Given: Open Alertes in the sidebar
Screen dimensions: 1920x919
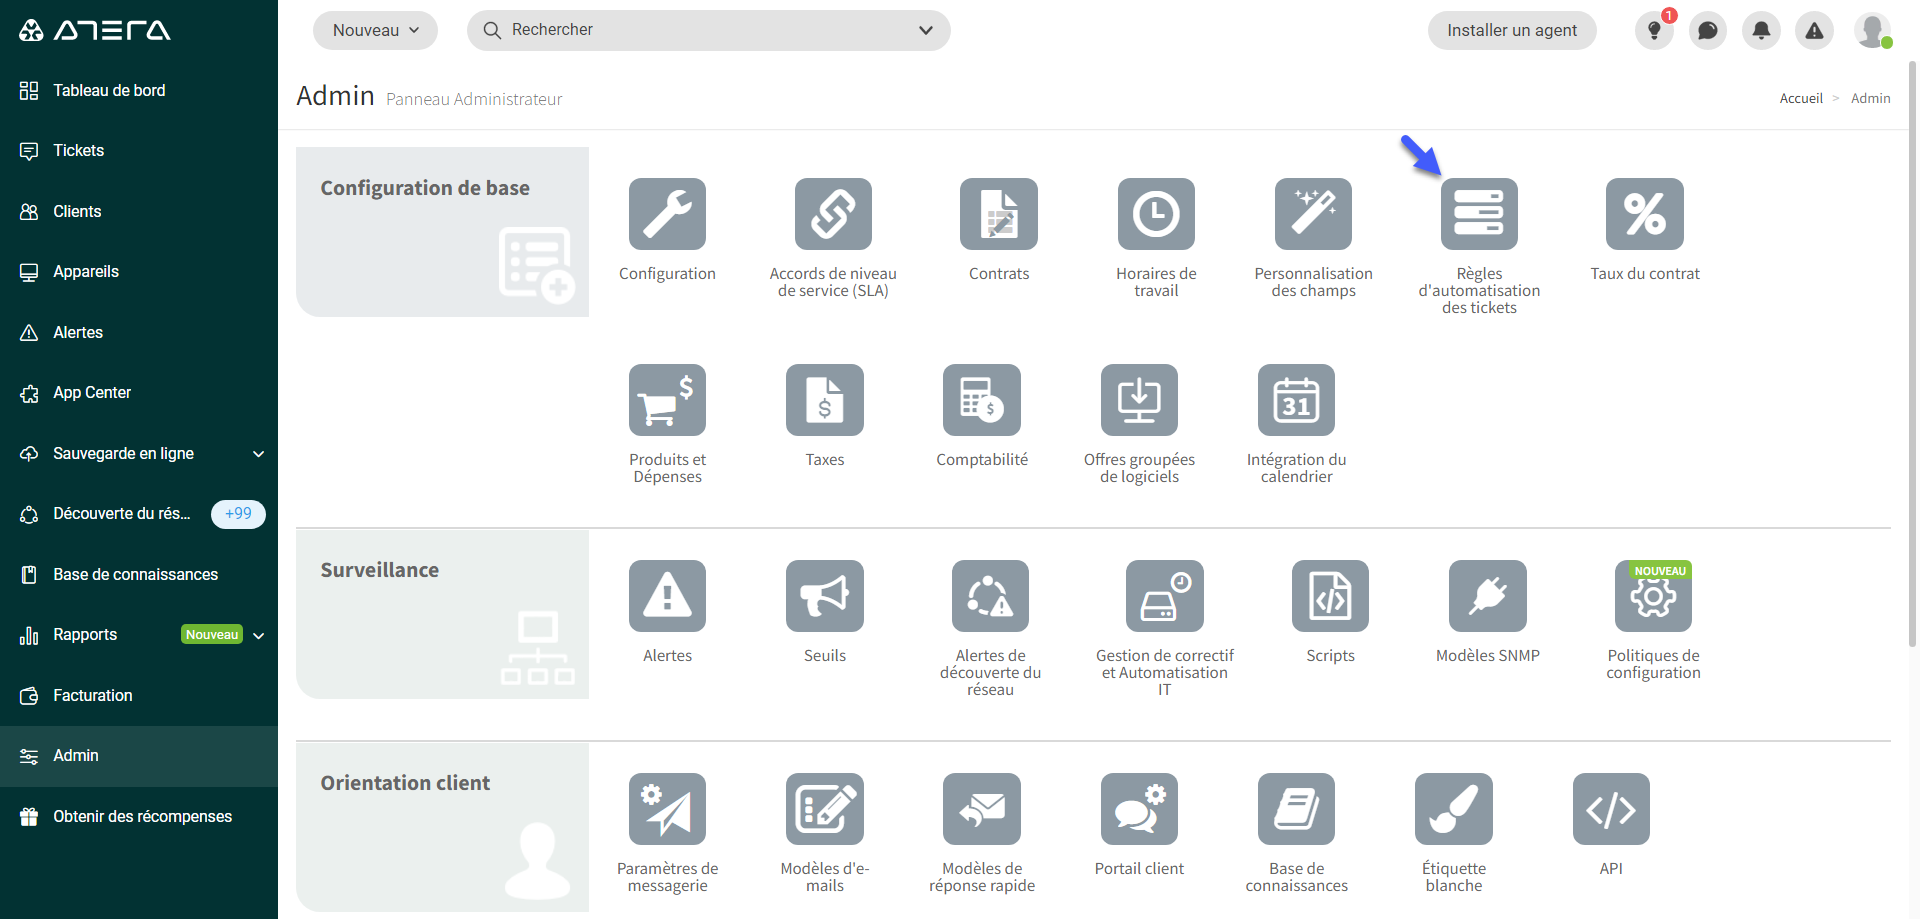Looking at the screenshot, I should pyautogui.click(x=139, y=332).
